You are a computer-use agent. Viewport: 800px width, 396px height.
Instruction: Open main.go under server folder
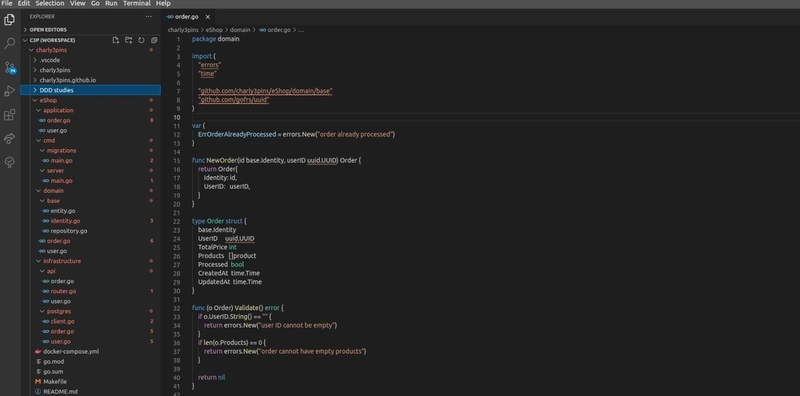coord(90,181)
